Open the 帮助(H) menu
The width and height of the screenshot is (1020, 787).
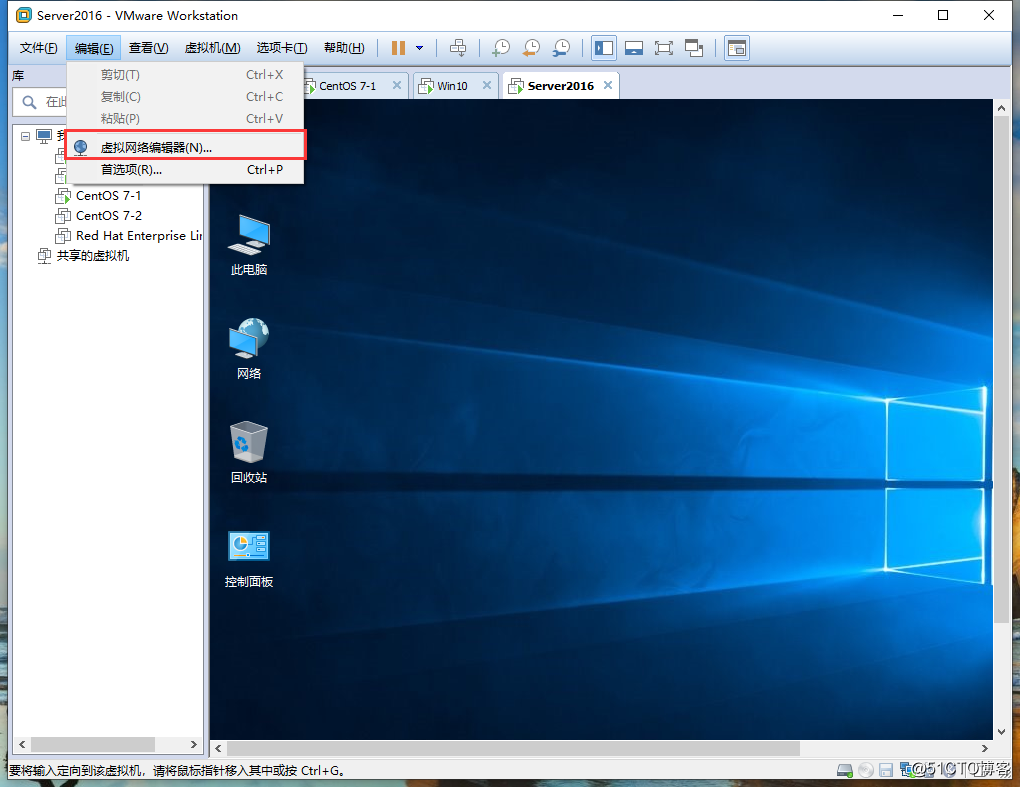(x=344, y=48)
